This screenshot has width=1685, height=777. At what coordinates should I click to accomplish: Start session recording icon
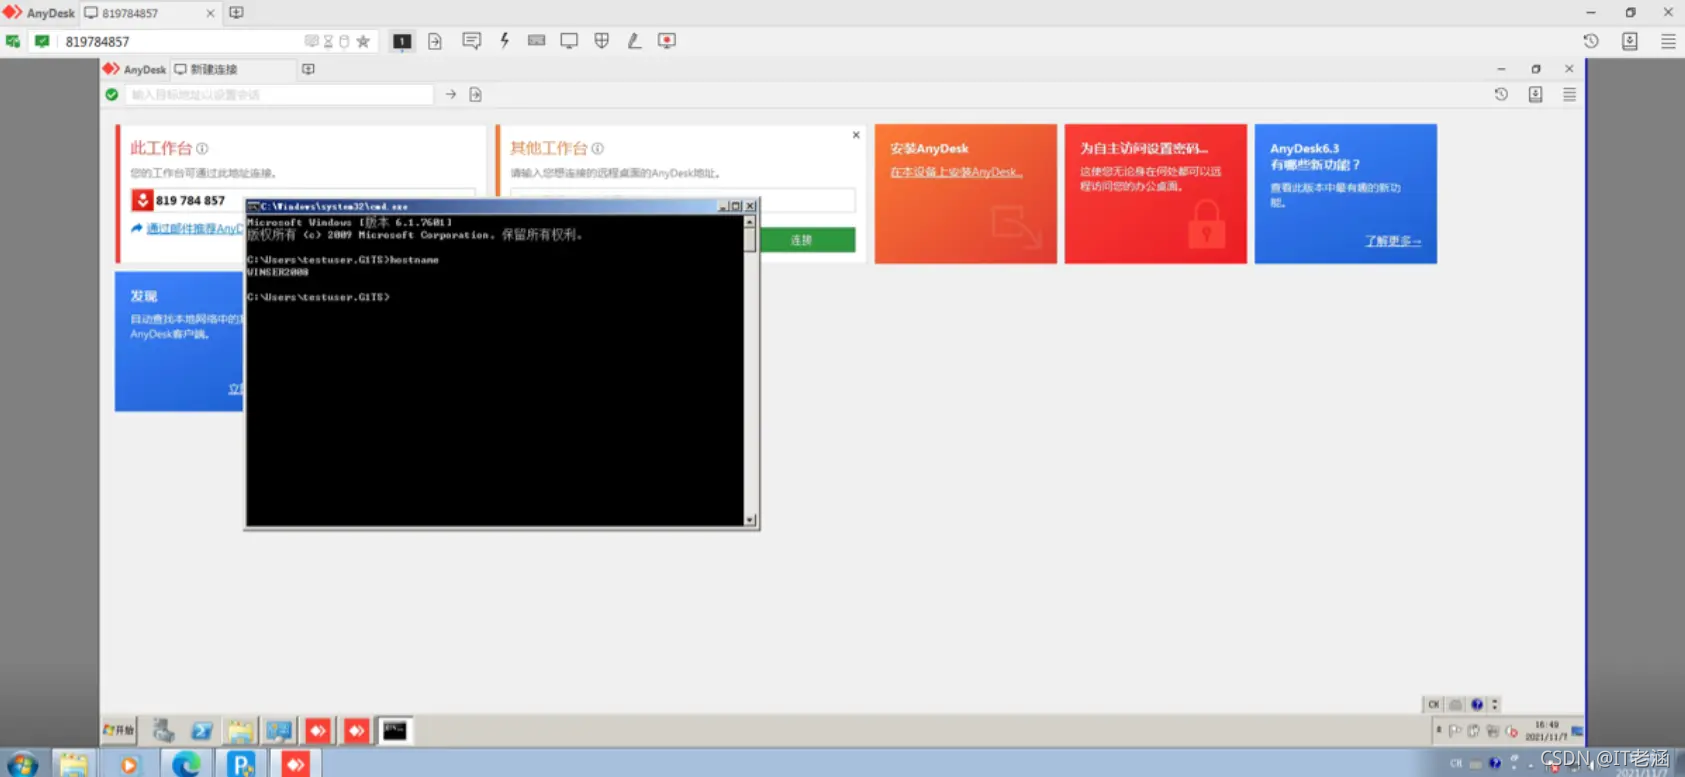[x=667, y=41]
